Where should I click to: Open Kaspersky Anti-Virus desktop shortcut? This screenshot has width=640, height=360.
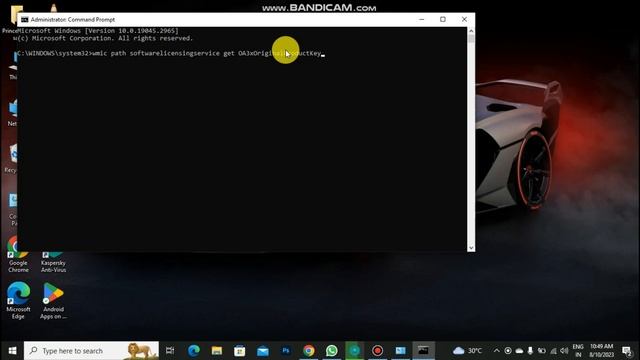pos(53,261)
